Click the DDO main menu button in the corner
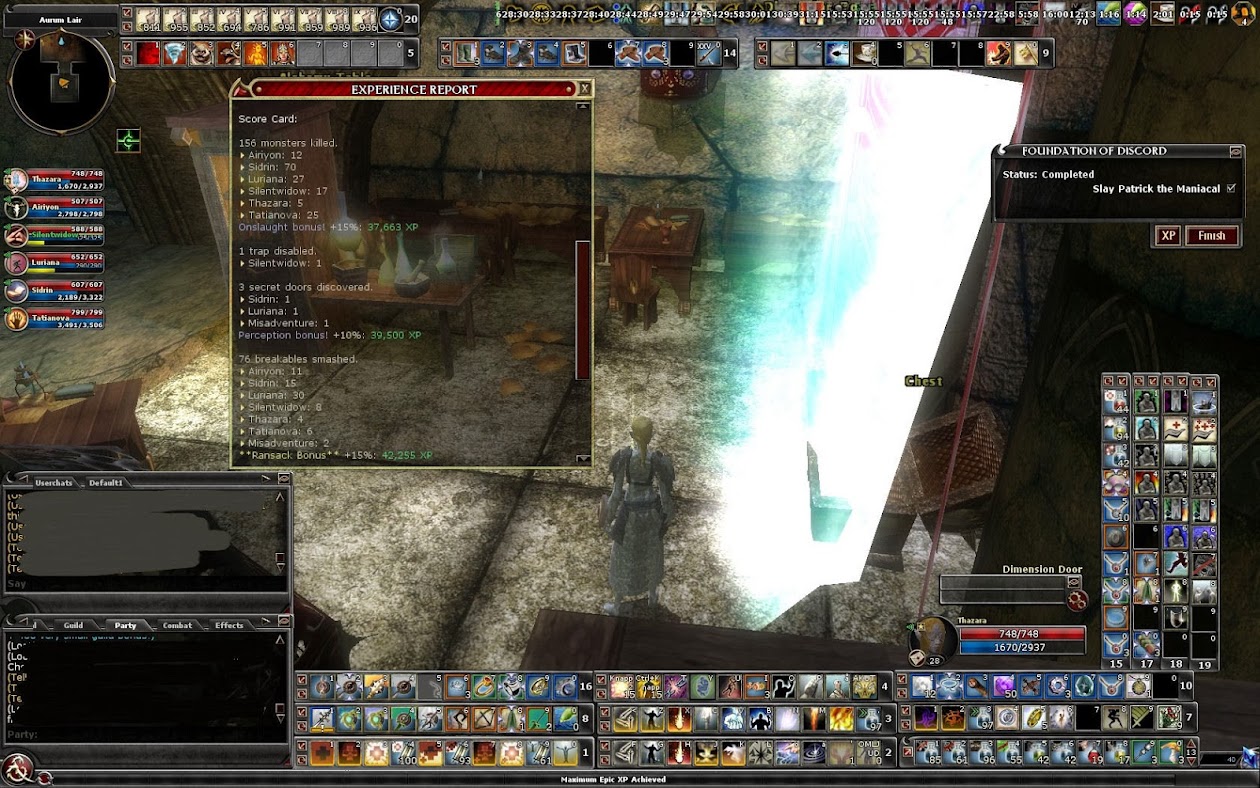This screenshot has height=788, width=1260. click(18, 769)
